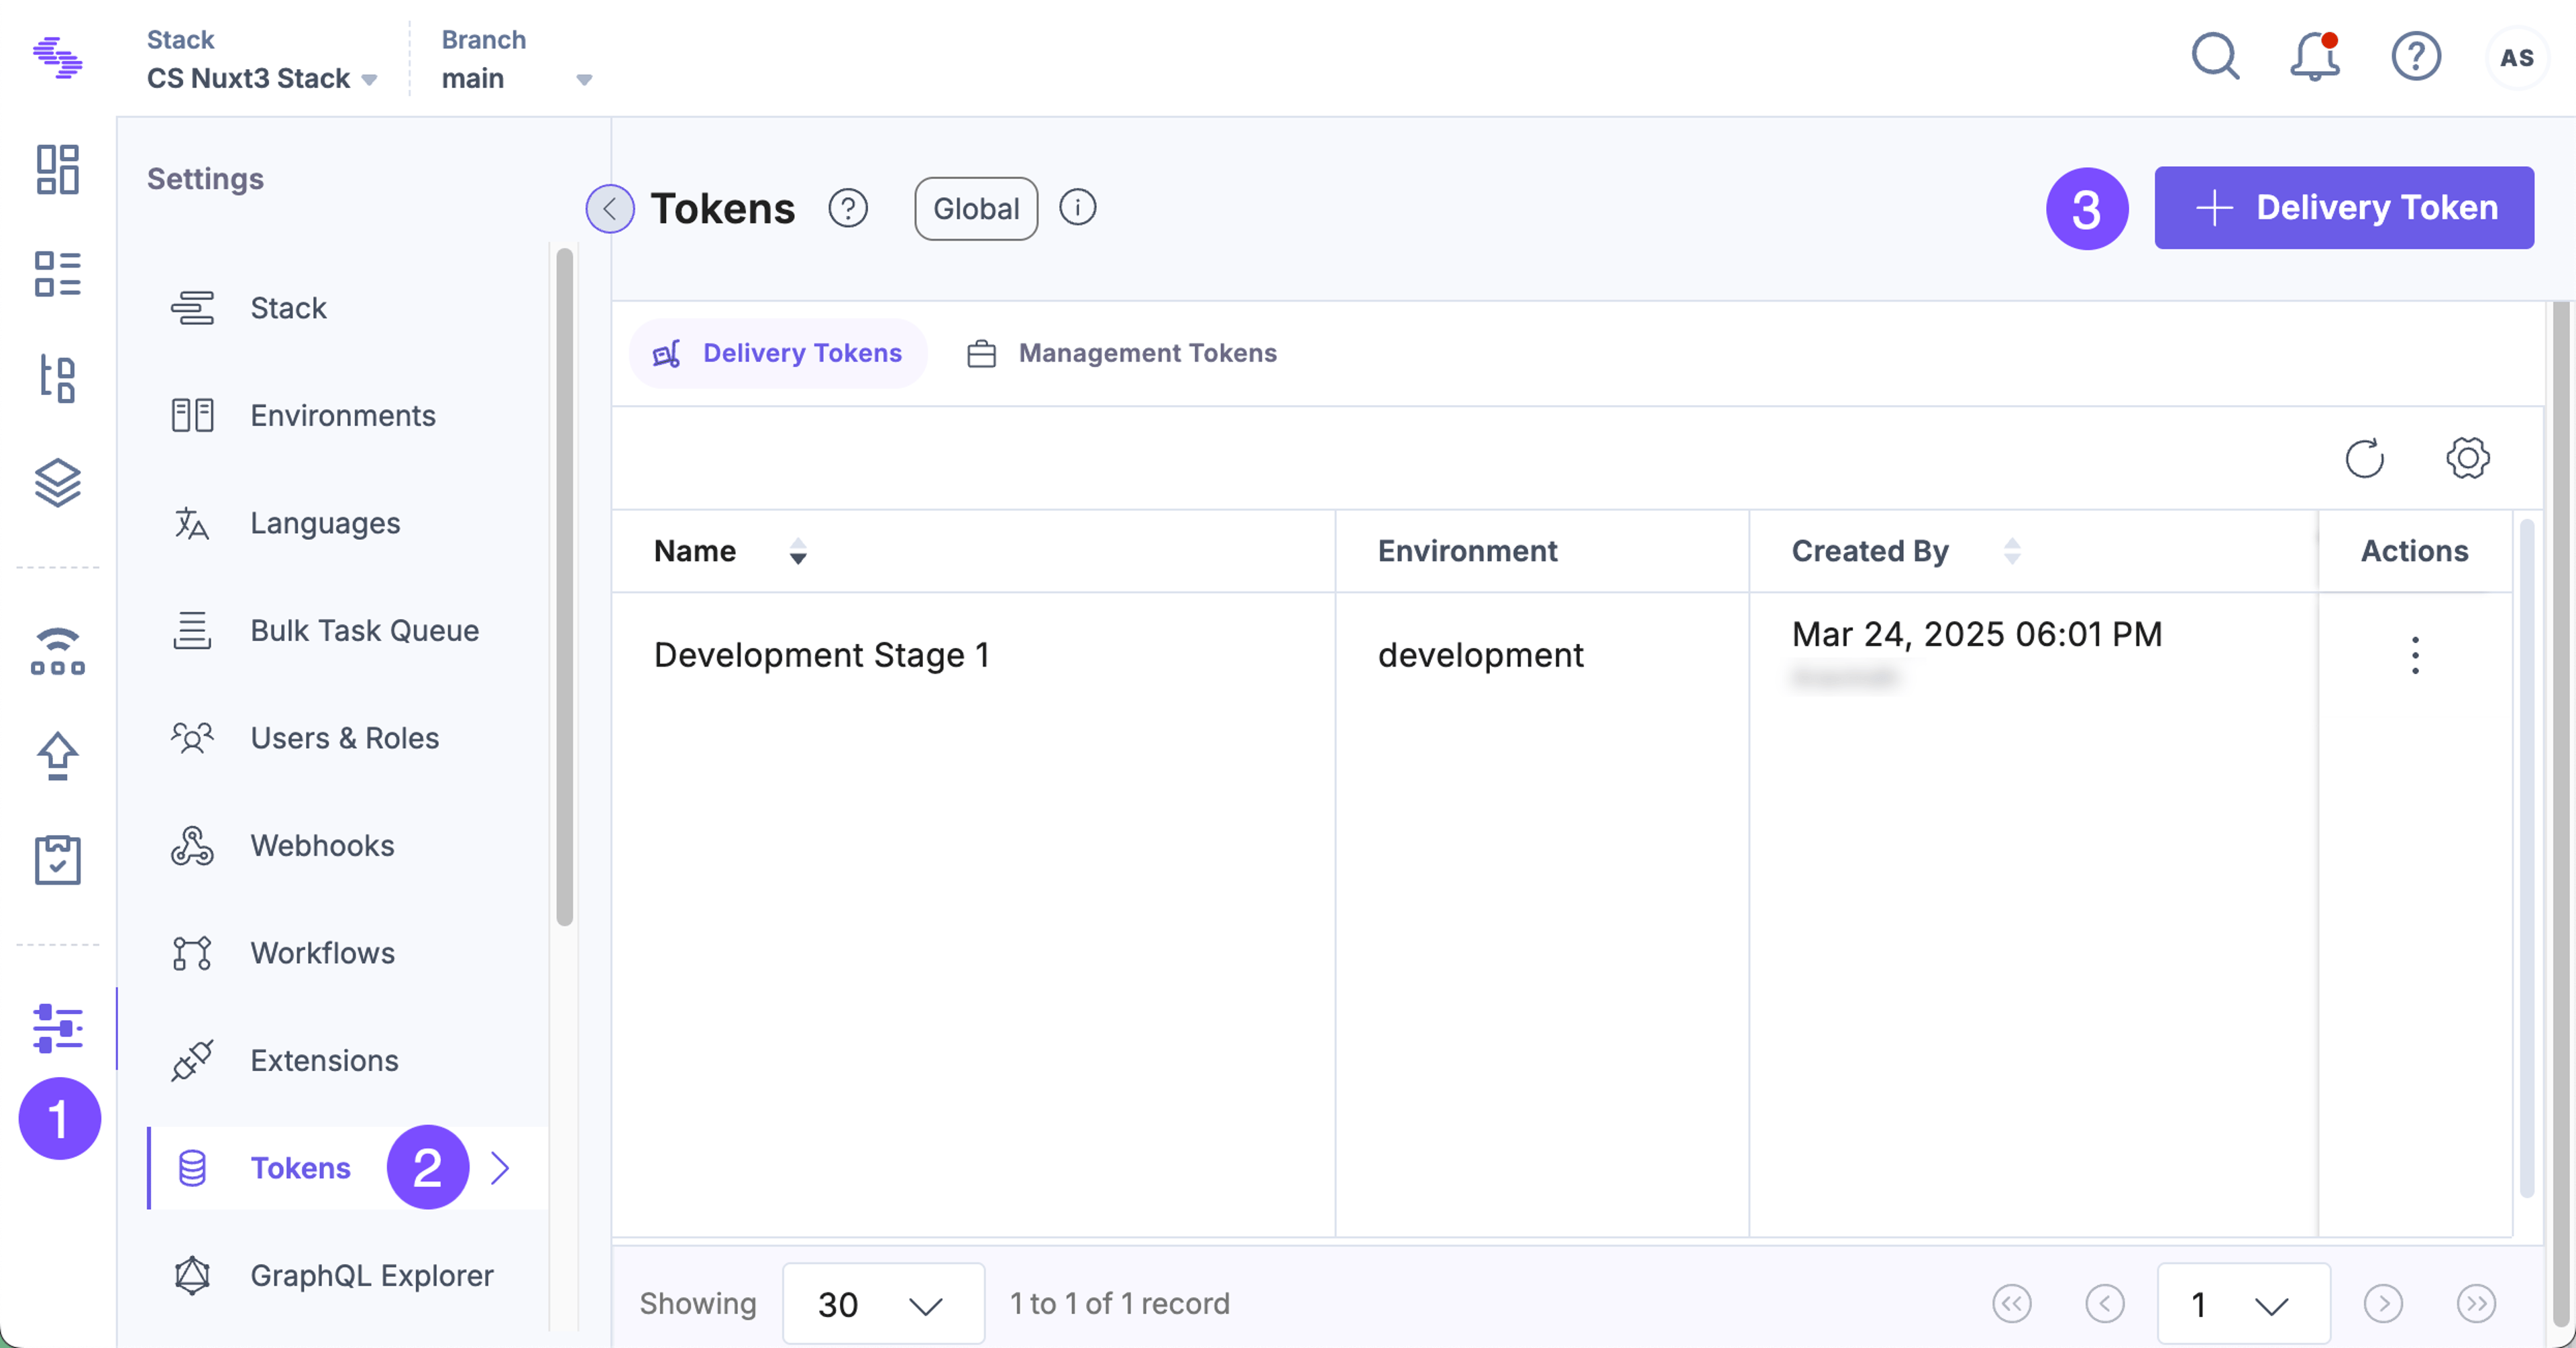Go to the last page of records
The width and height of the screenshot is (2576, 1348).
coord(2476,1303)
